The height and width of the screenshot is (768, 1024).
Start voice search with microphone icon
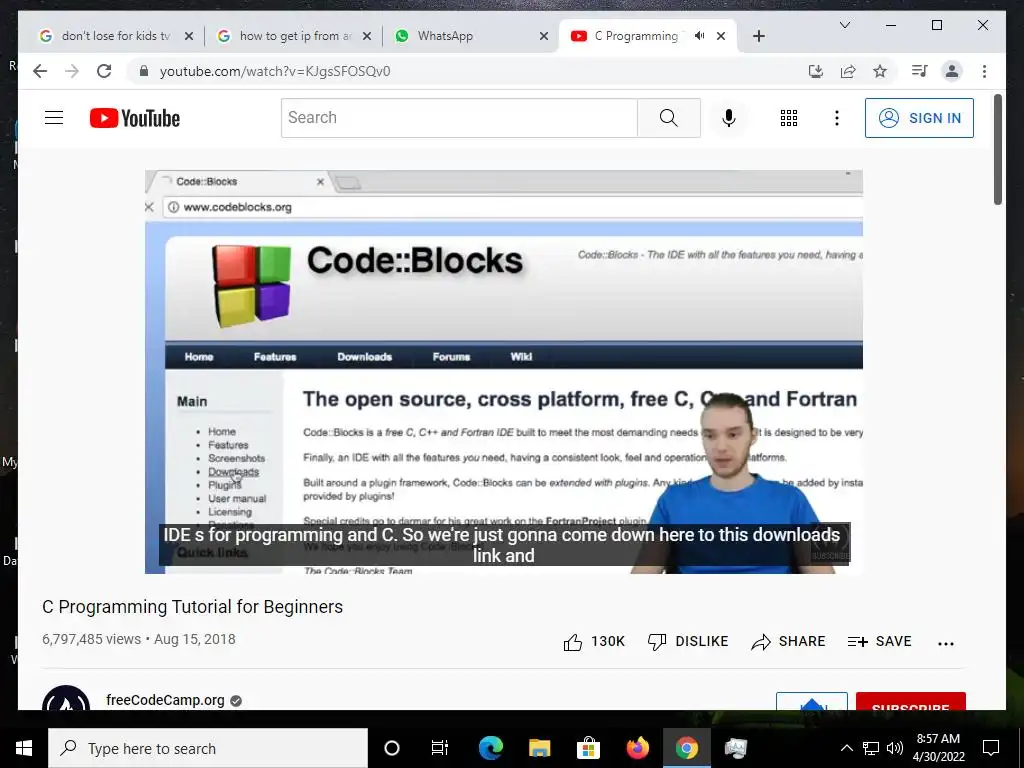729,118
